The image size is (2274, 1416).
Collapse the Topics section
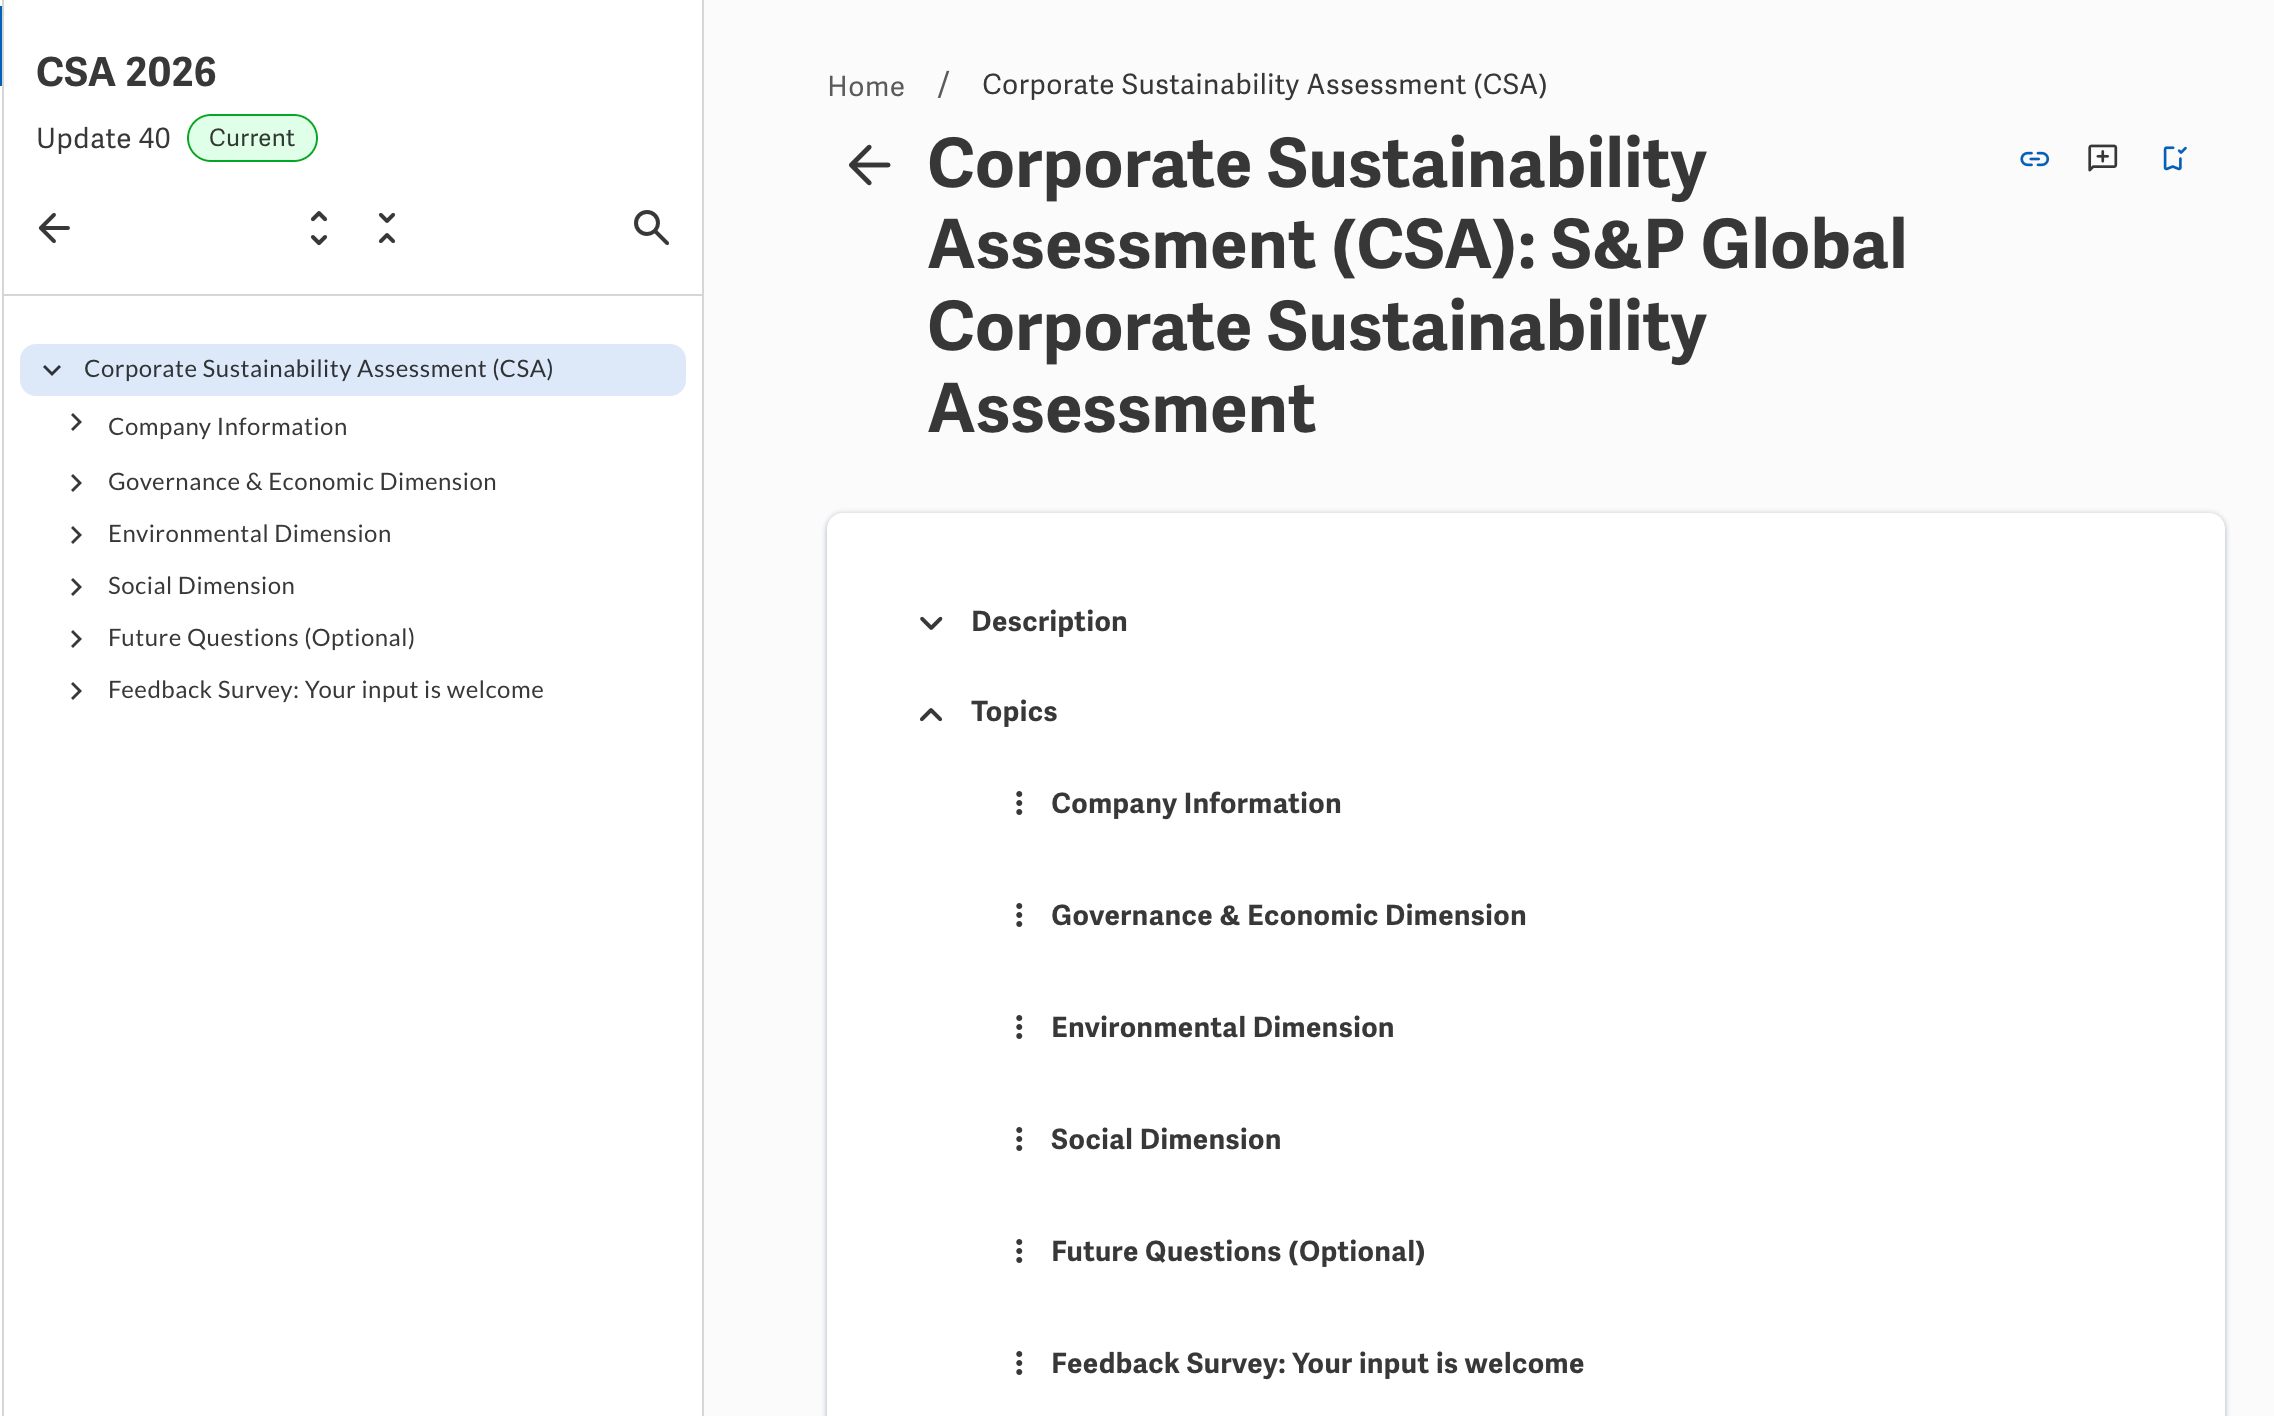point(931,714)
